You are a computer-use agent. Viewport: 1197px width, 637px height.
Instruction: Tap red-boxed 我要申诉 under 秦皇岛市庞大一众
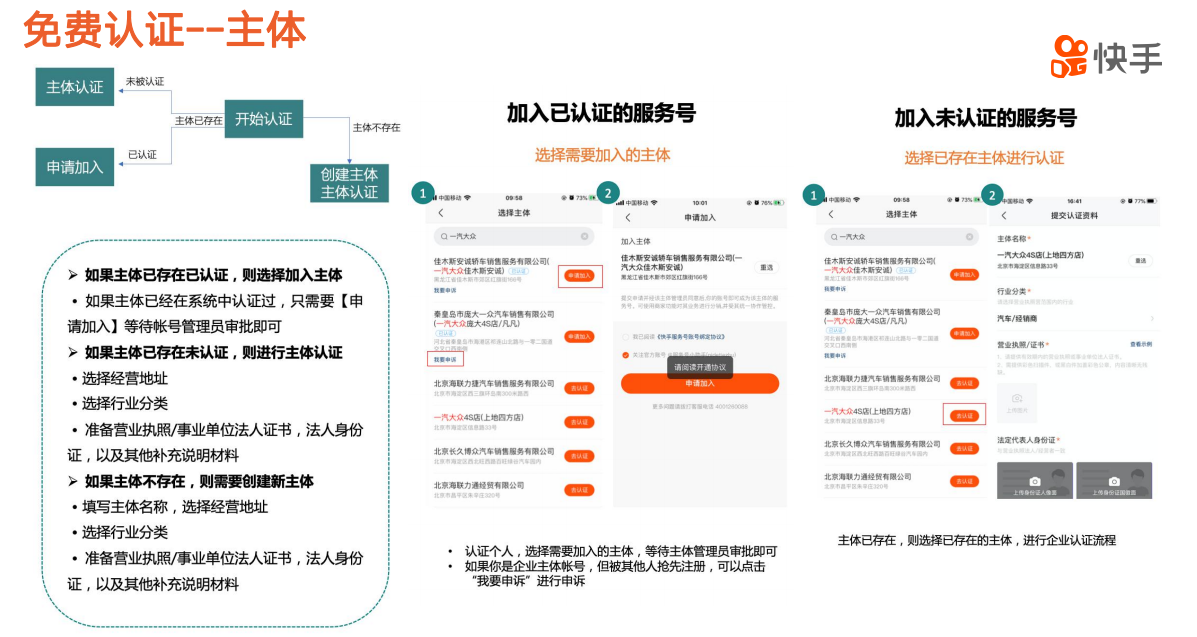click(x=445, y=359)
